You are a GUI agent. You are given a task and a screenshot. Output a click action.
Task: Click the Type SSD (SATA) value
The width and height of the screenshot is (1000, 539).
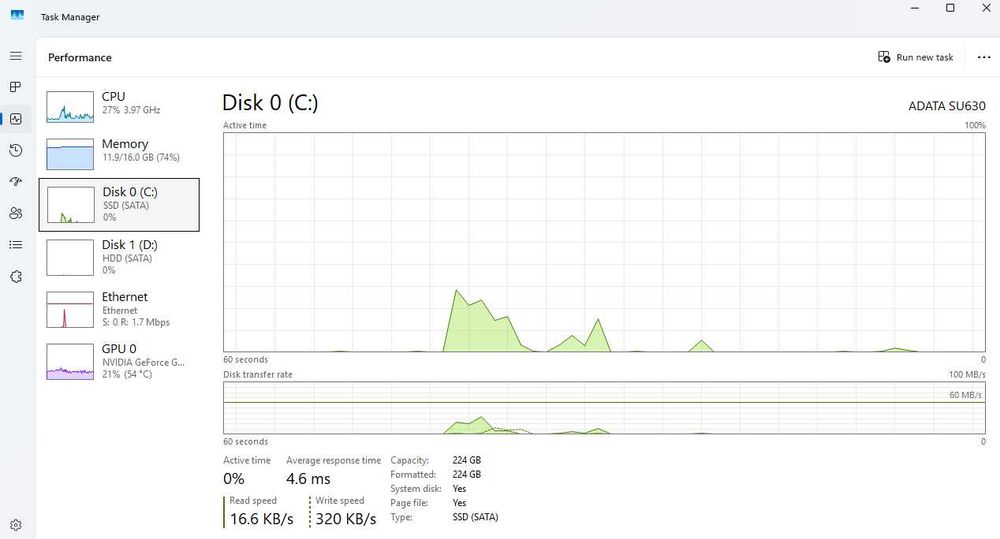pyautogui.click(x=475, y=517)
